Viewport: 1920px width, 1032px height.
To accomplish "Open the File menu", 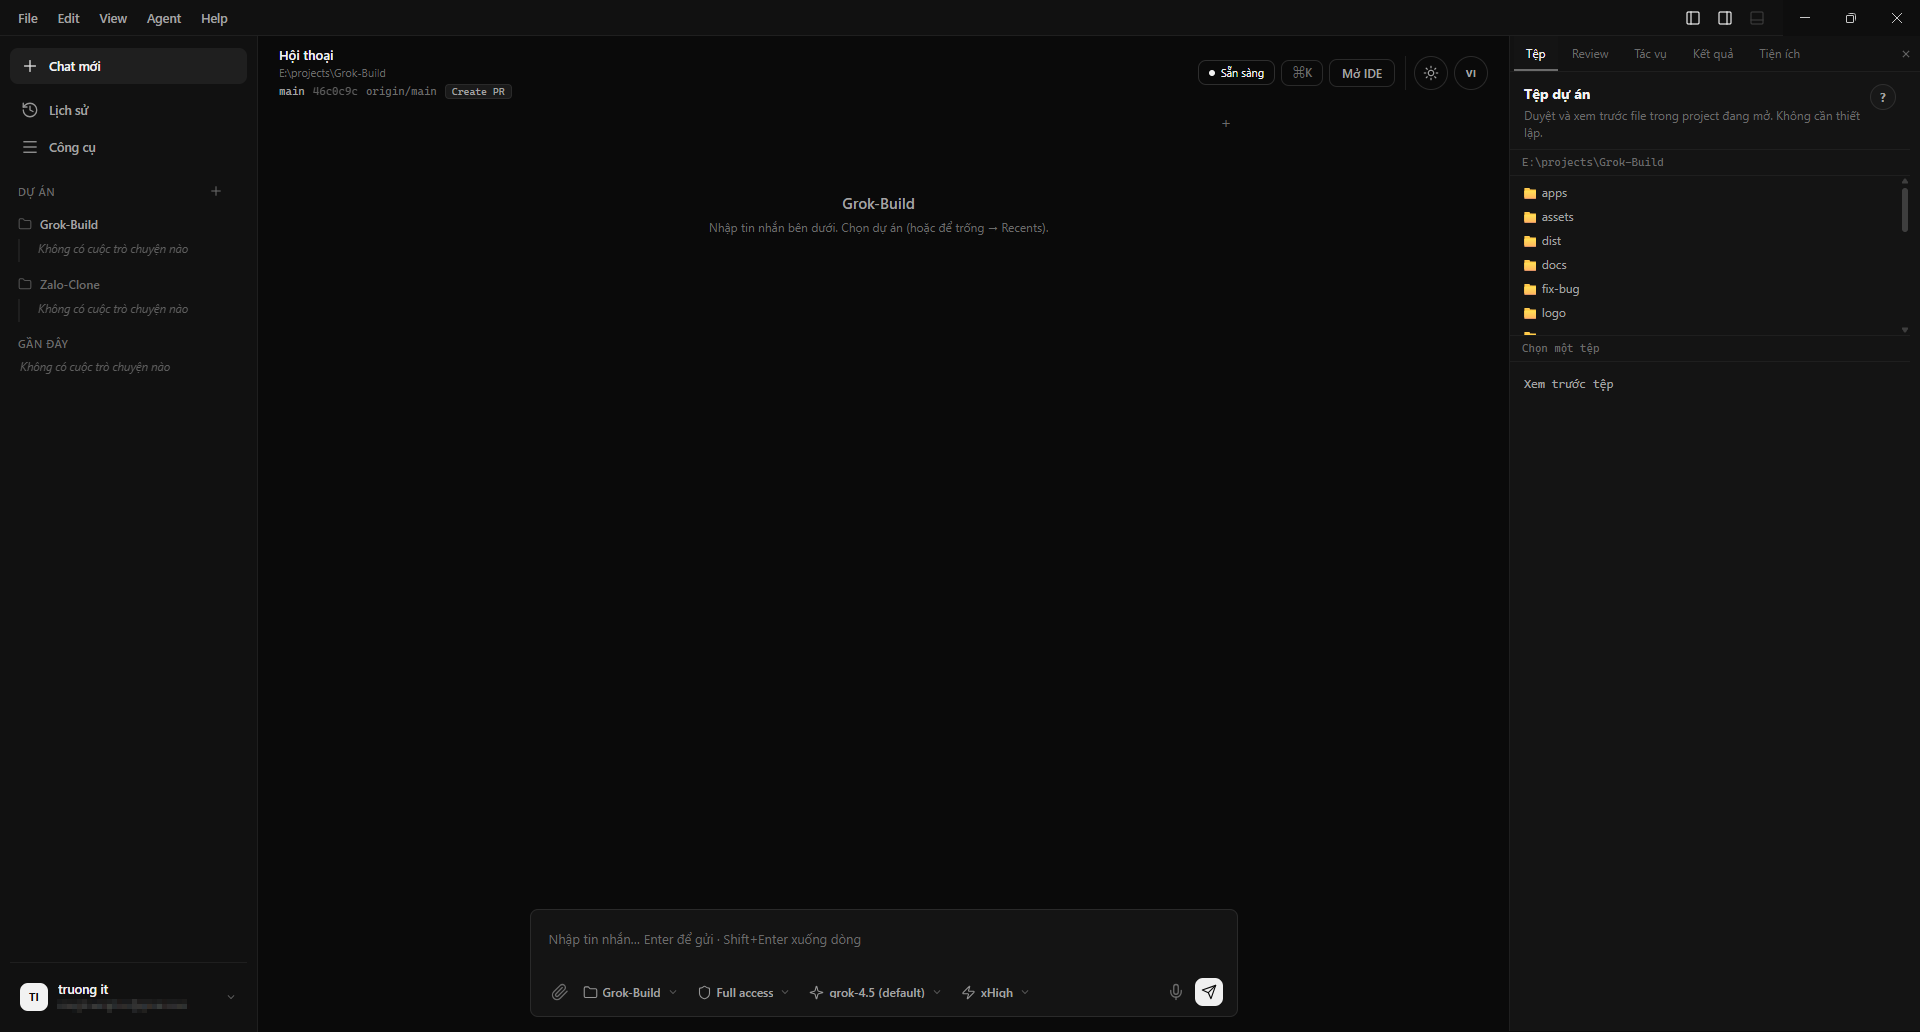I will pos(28,18).
